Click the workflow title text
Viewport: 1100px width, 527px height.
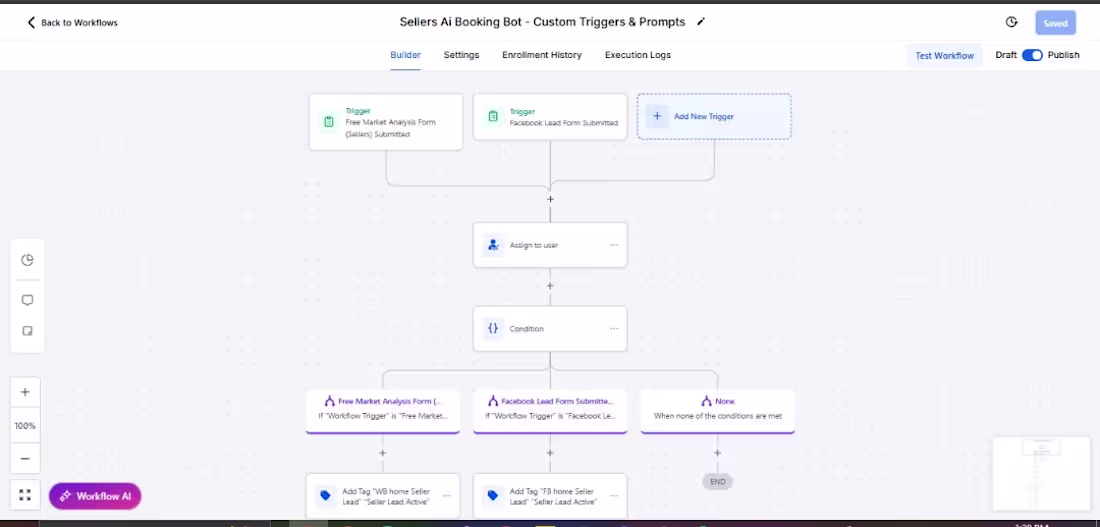click(x=542, y=22)
